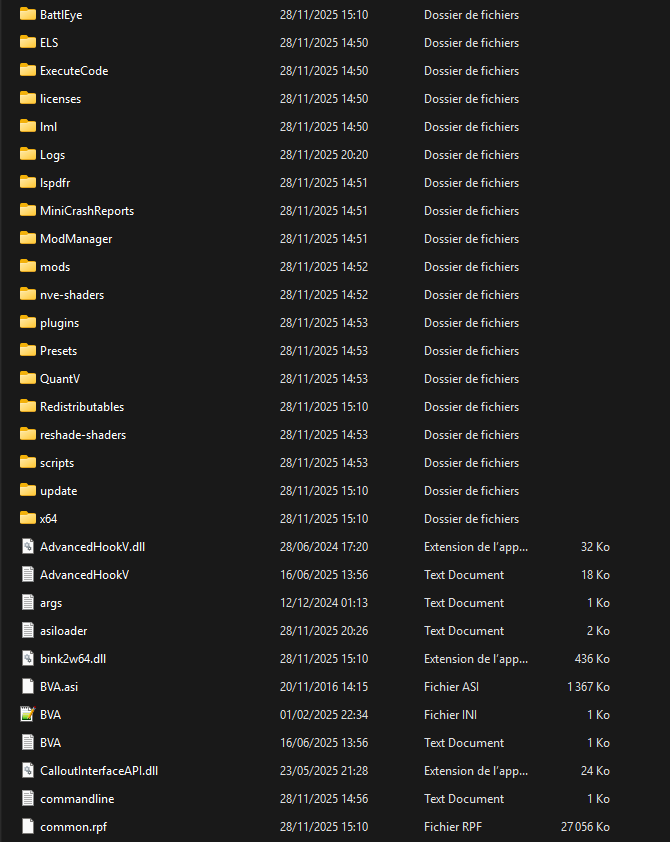Select the asiloader file name
Image resolution: width=670 pixels, height=842 pixels.
pos(63,631)
